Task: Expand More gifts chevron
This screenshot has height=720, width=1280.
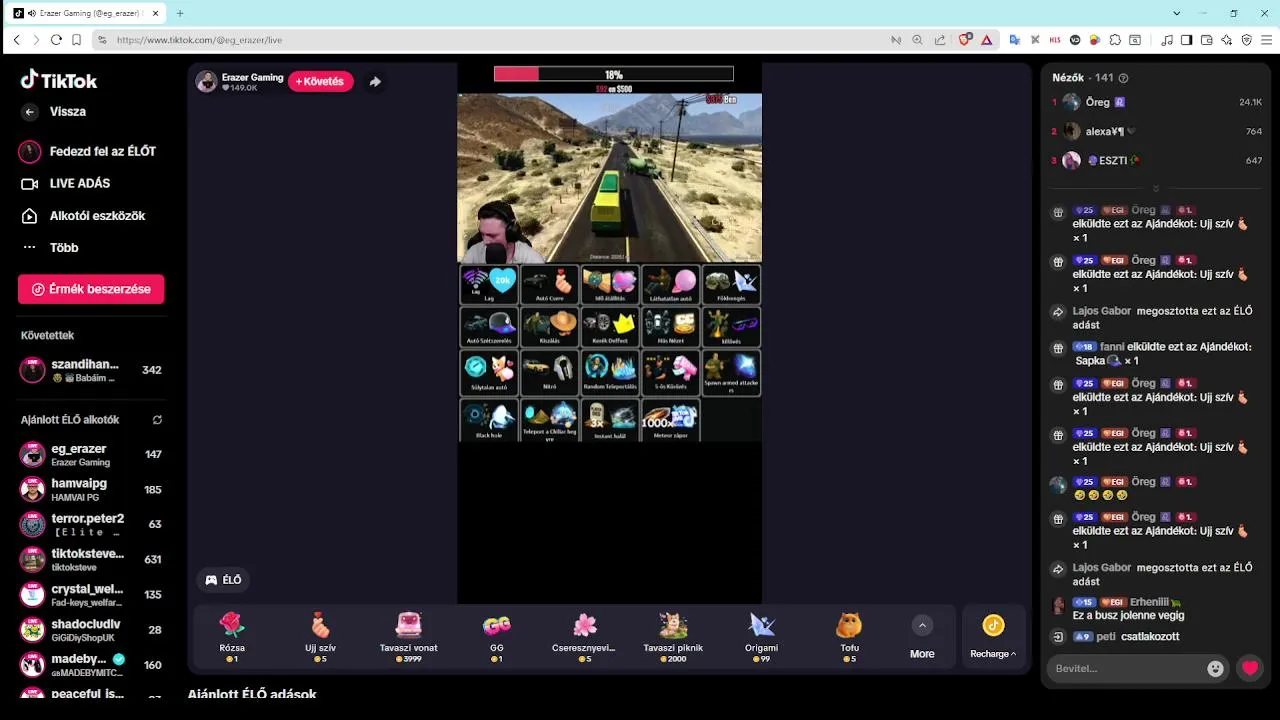Action: (922, 626)
